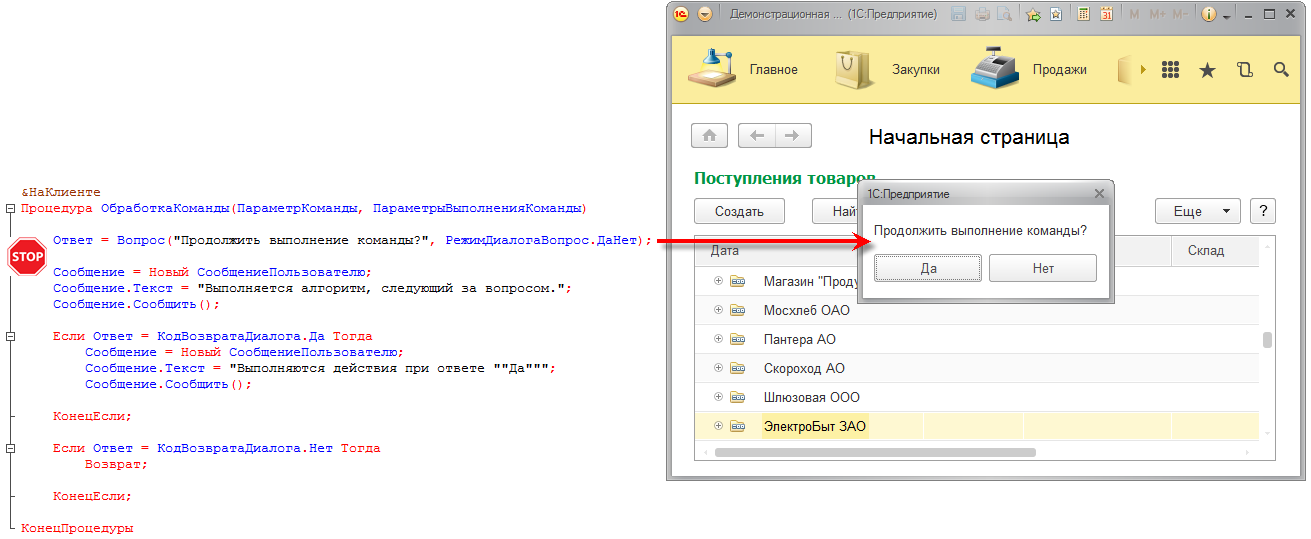
Task: Click the cash register icon for Продажи
Action: [x=993, y=68]
